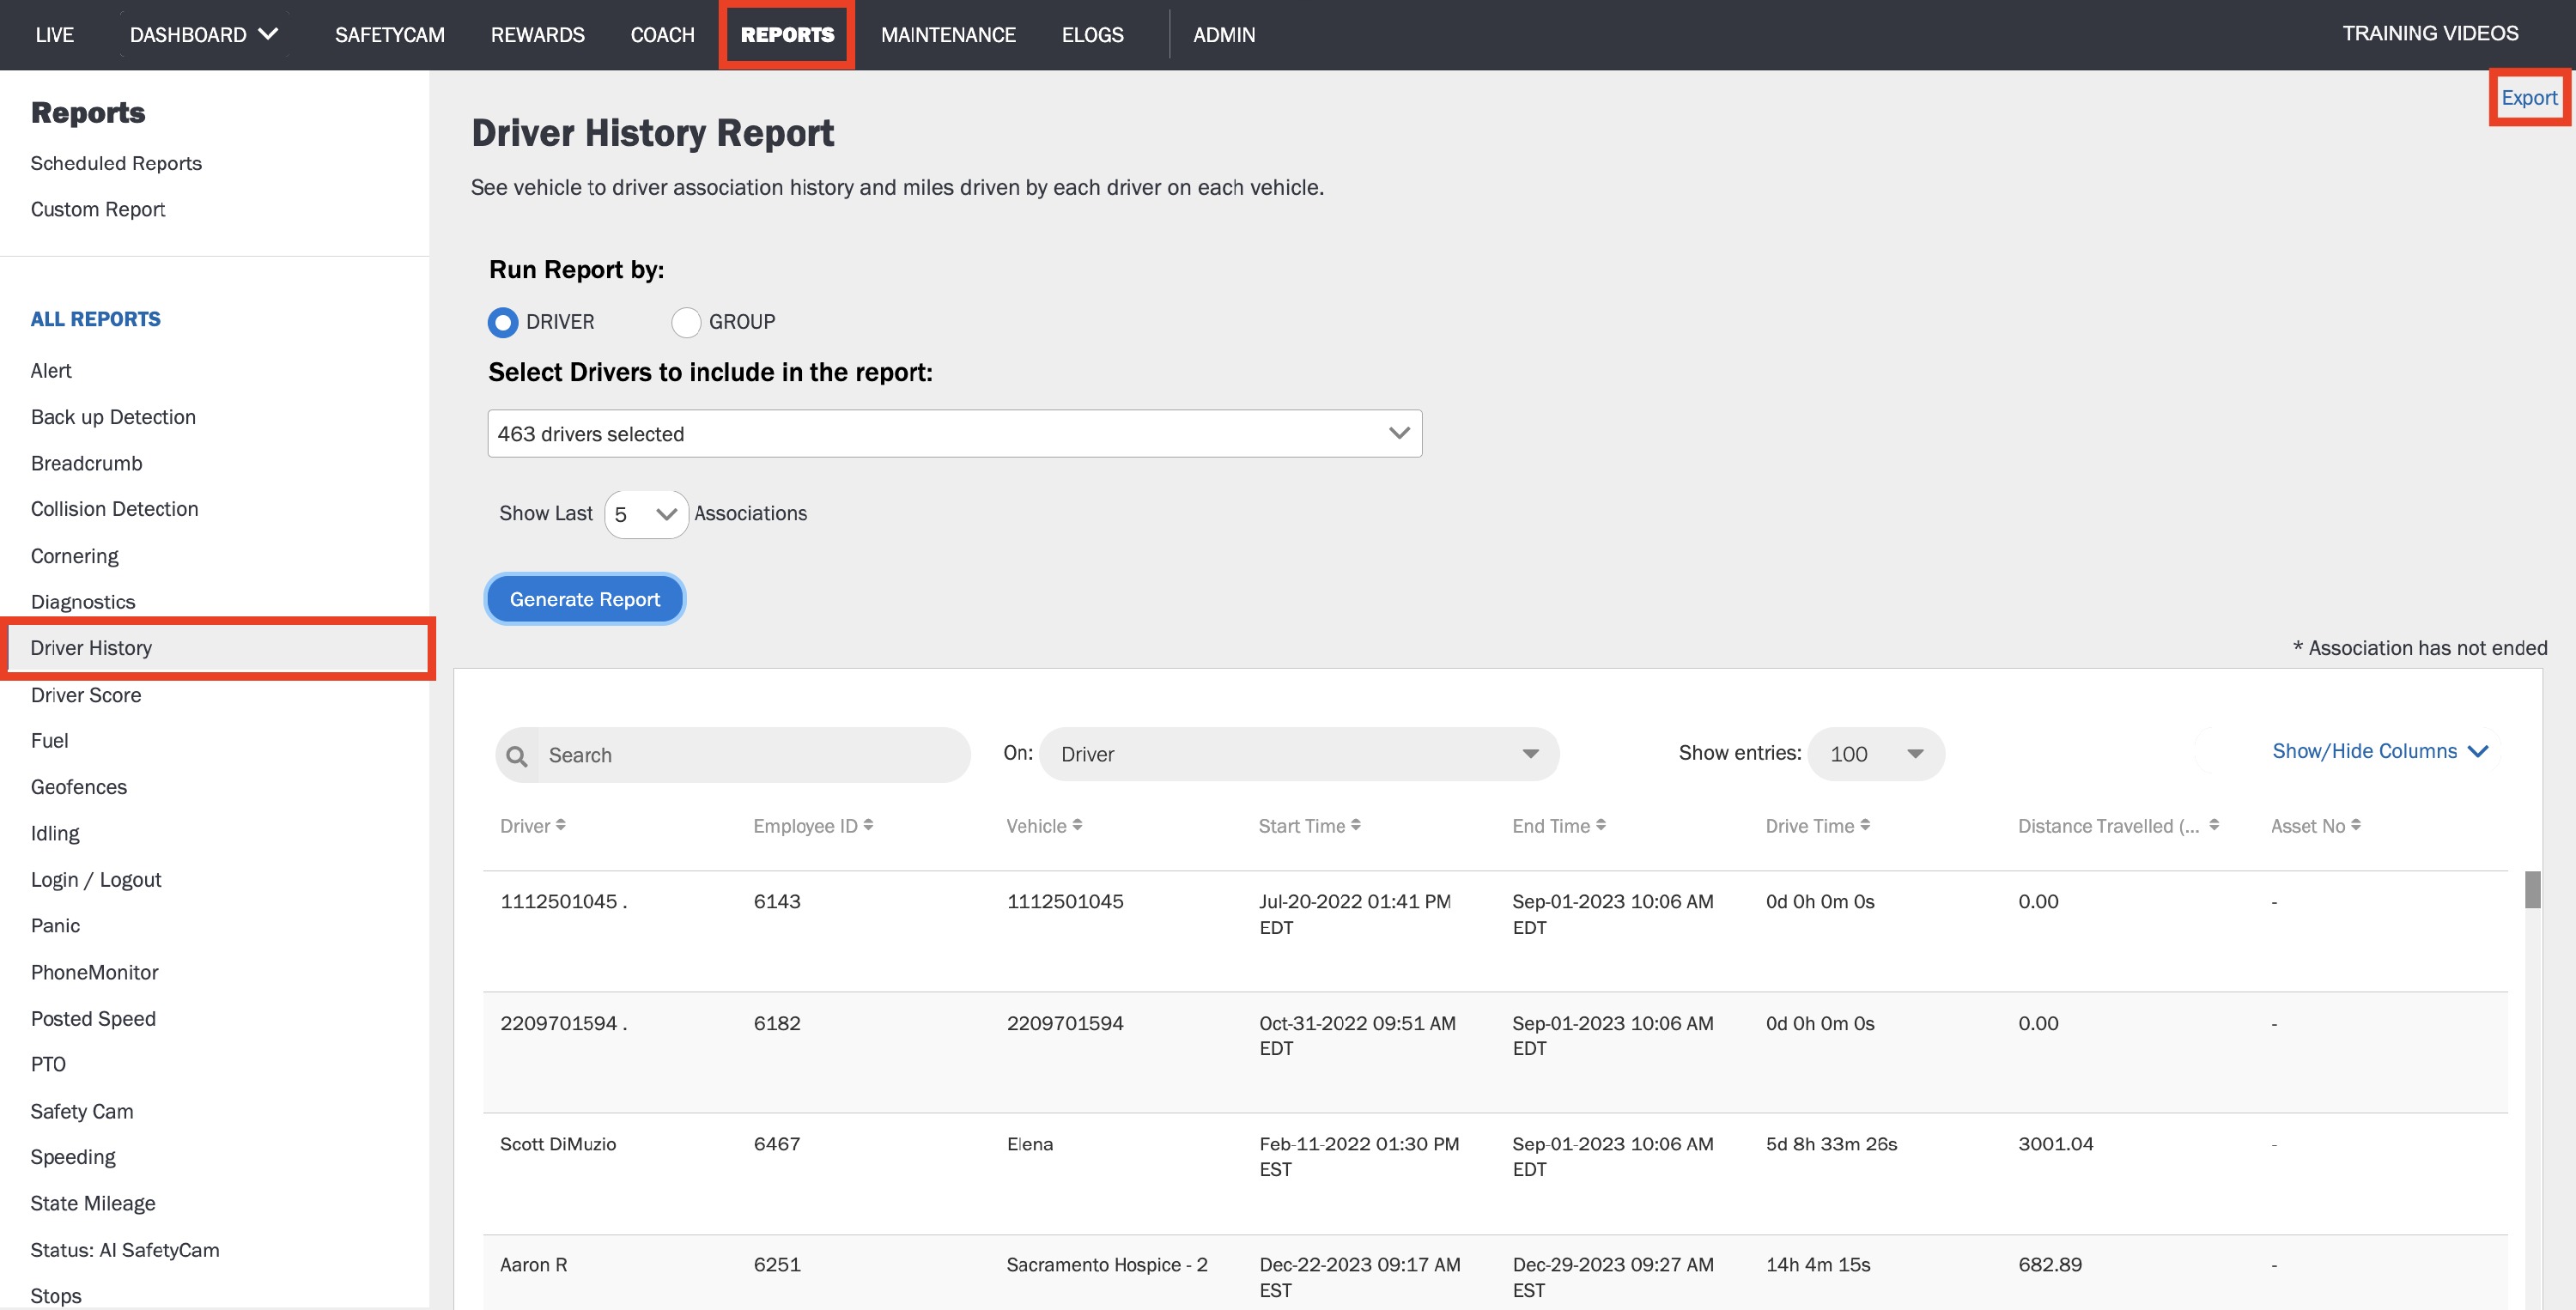Open the Status: AI SafetyCam report

coord(125,1250)
